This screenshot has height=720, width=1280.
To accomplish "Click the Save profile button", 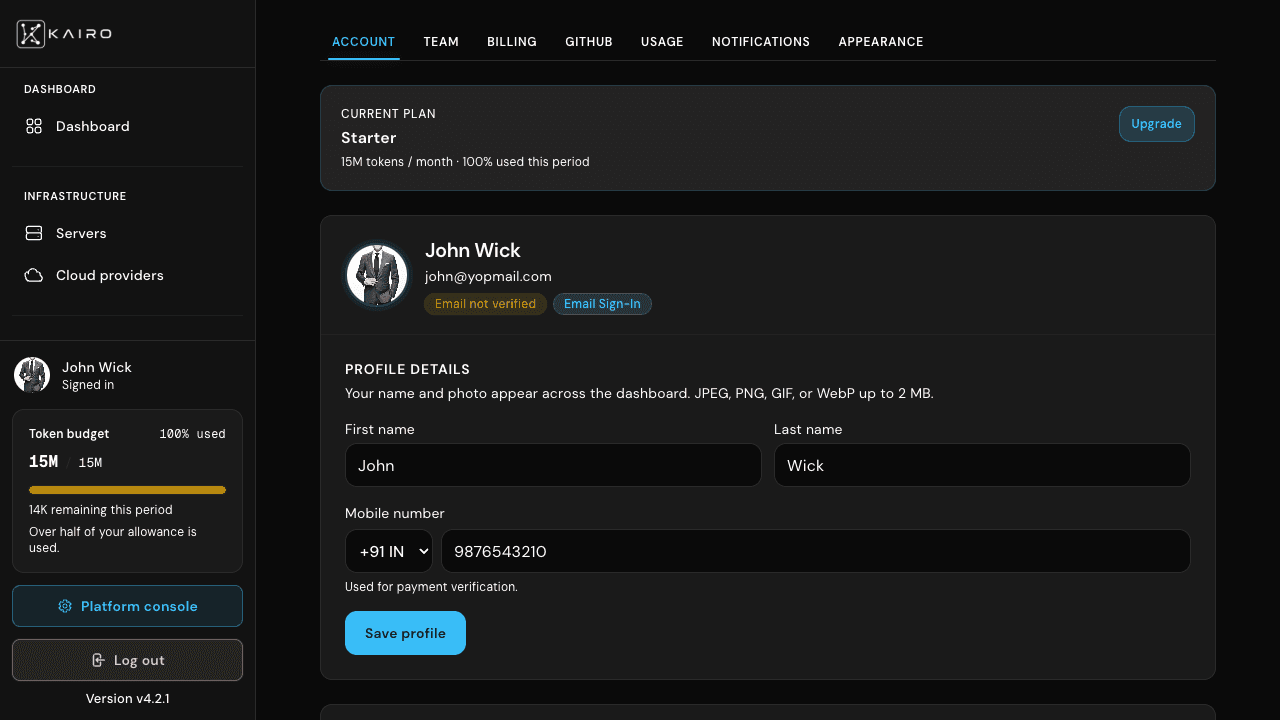I will pos(405,633).
